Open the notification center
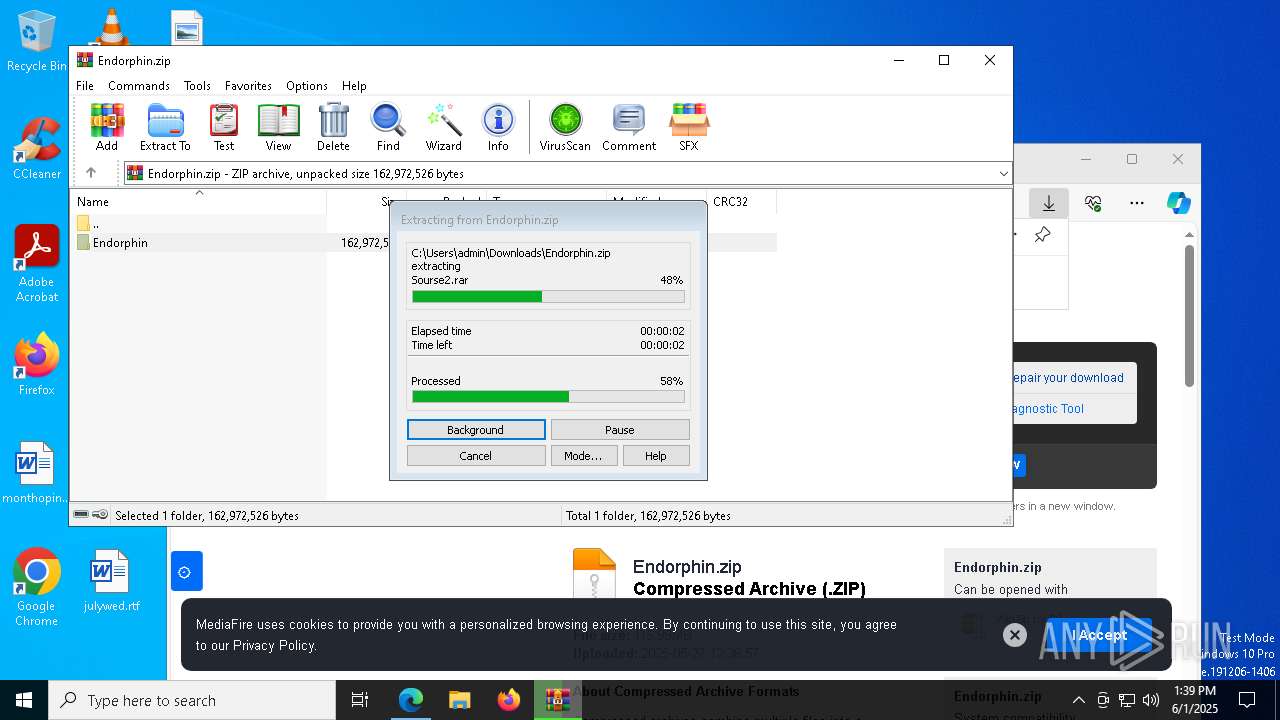This screenshot has width=1280, height=720. pyautogui.click(x=1247, y=700)
